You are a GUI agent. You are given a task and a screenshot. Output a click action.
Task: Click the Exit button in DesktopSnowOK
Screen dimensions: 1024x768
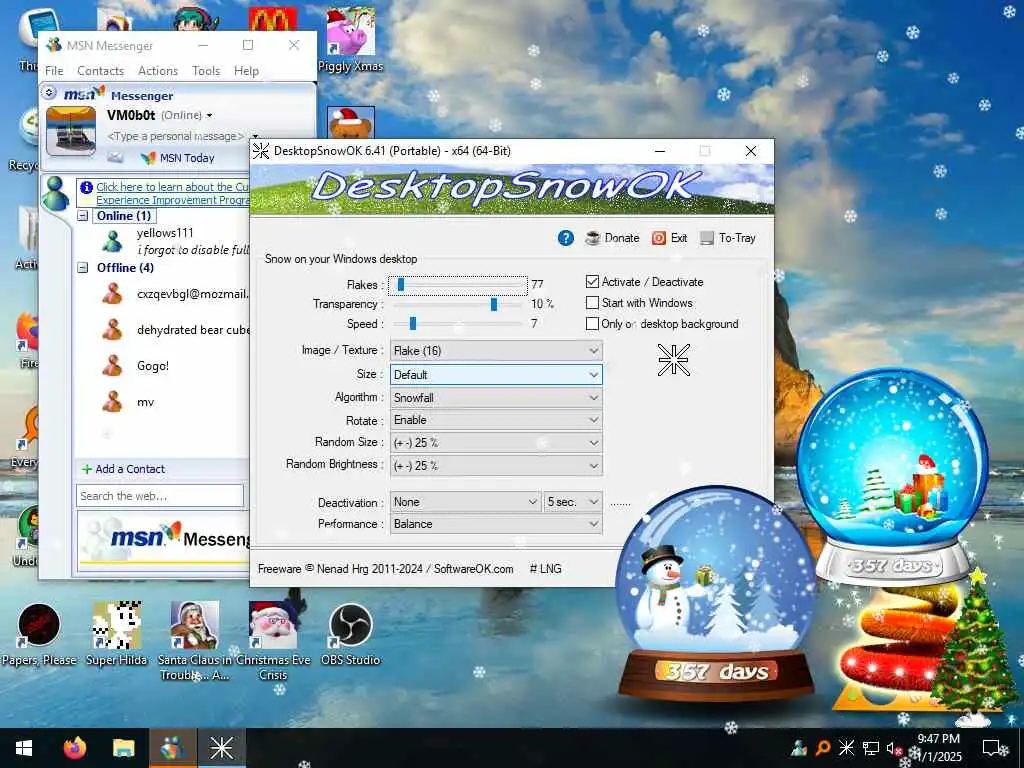point(669,238)
